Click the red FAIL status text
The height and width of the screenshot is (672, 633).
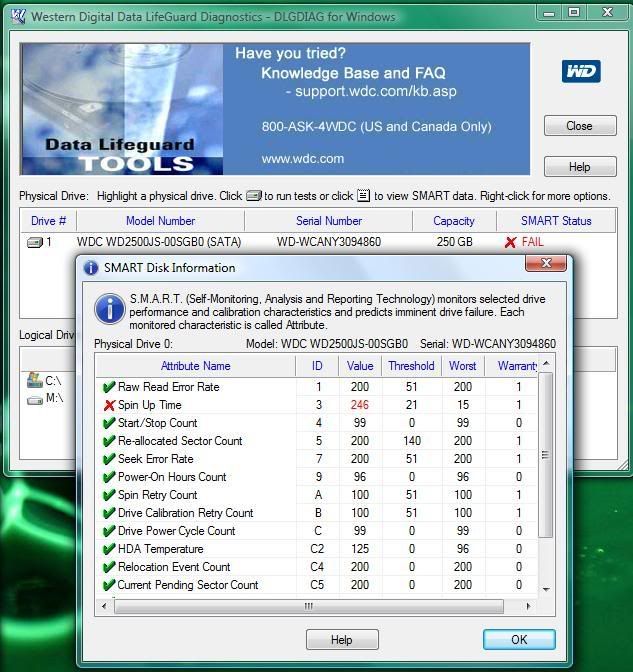[533, 242]
